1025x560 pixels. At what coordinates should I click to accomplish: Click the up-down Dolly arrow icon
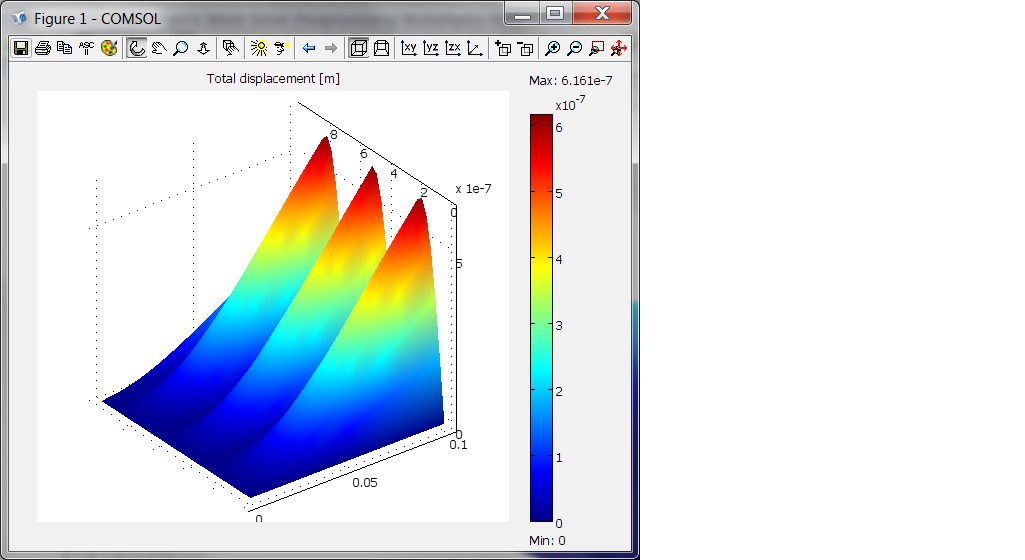point(203,48)
